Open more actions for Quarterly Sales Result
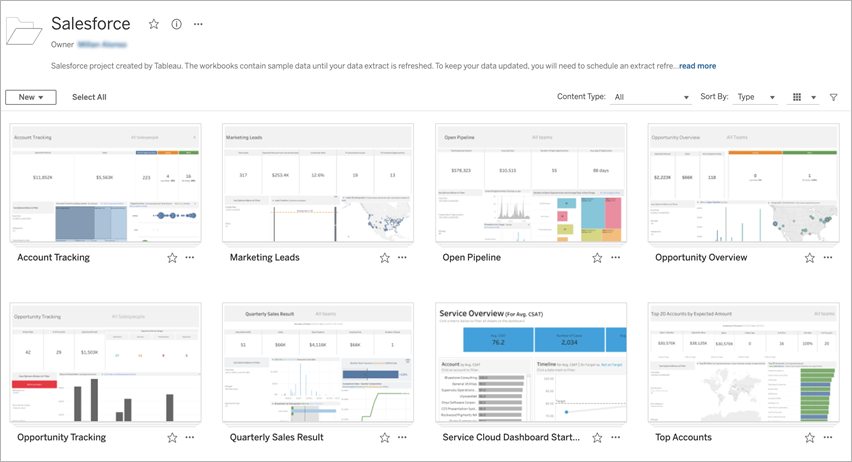852x462 pixels. pyautogui.click(x=402, y=438)
